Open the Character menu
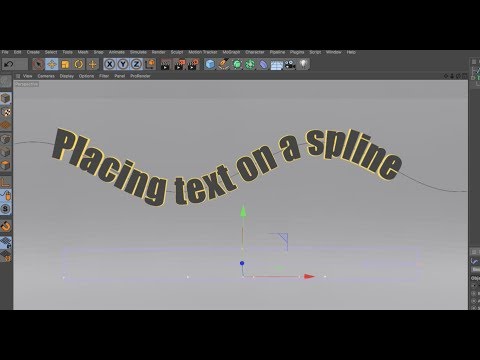This screenshot has width=480, height=360. 255,52
